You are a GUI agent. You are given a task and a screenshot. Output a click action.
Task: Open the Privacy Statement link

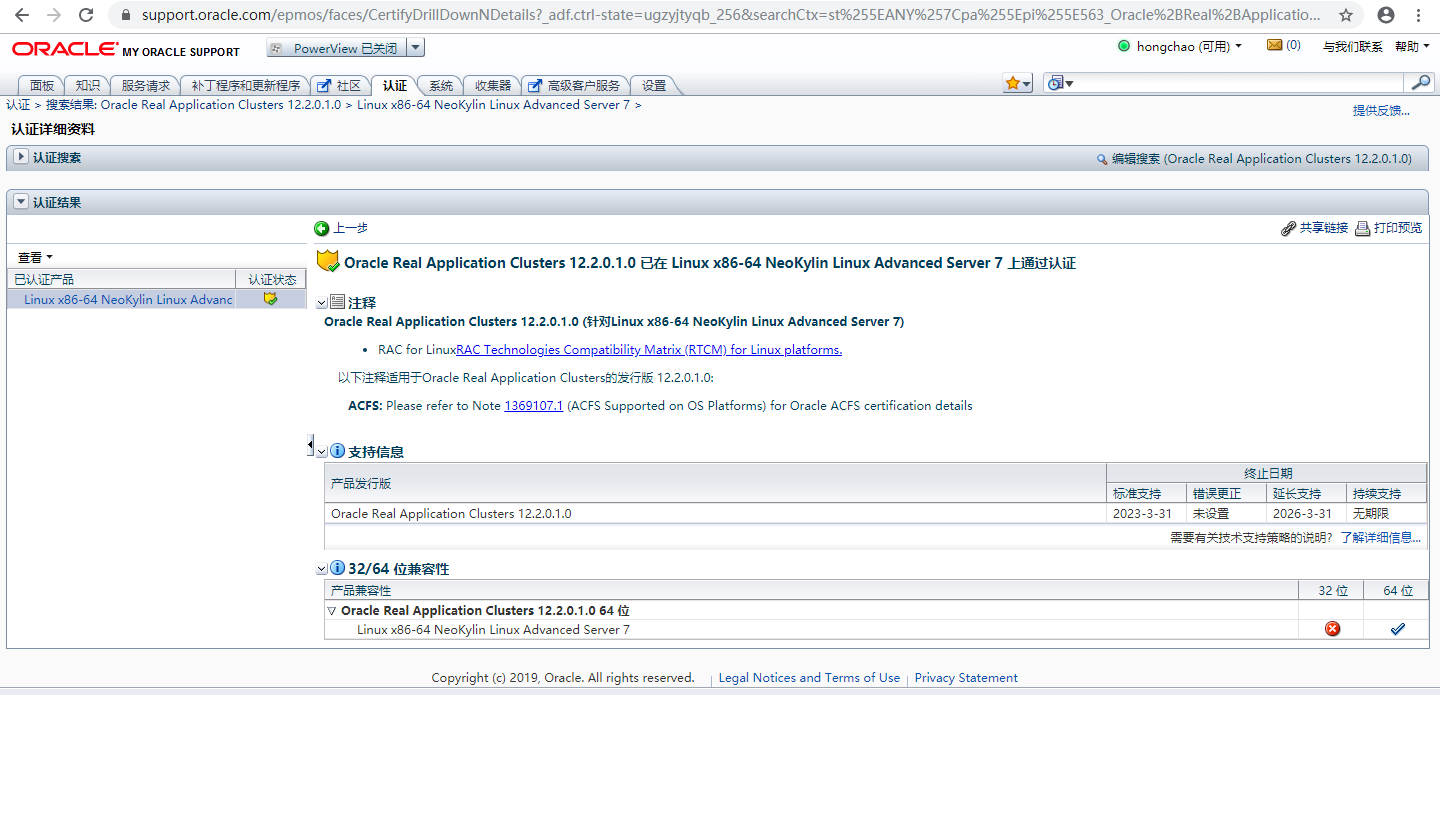tap(966, 678)
